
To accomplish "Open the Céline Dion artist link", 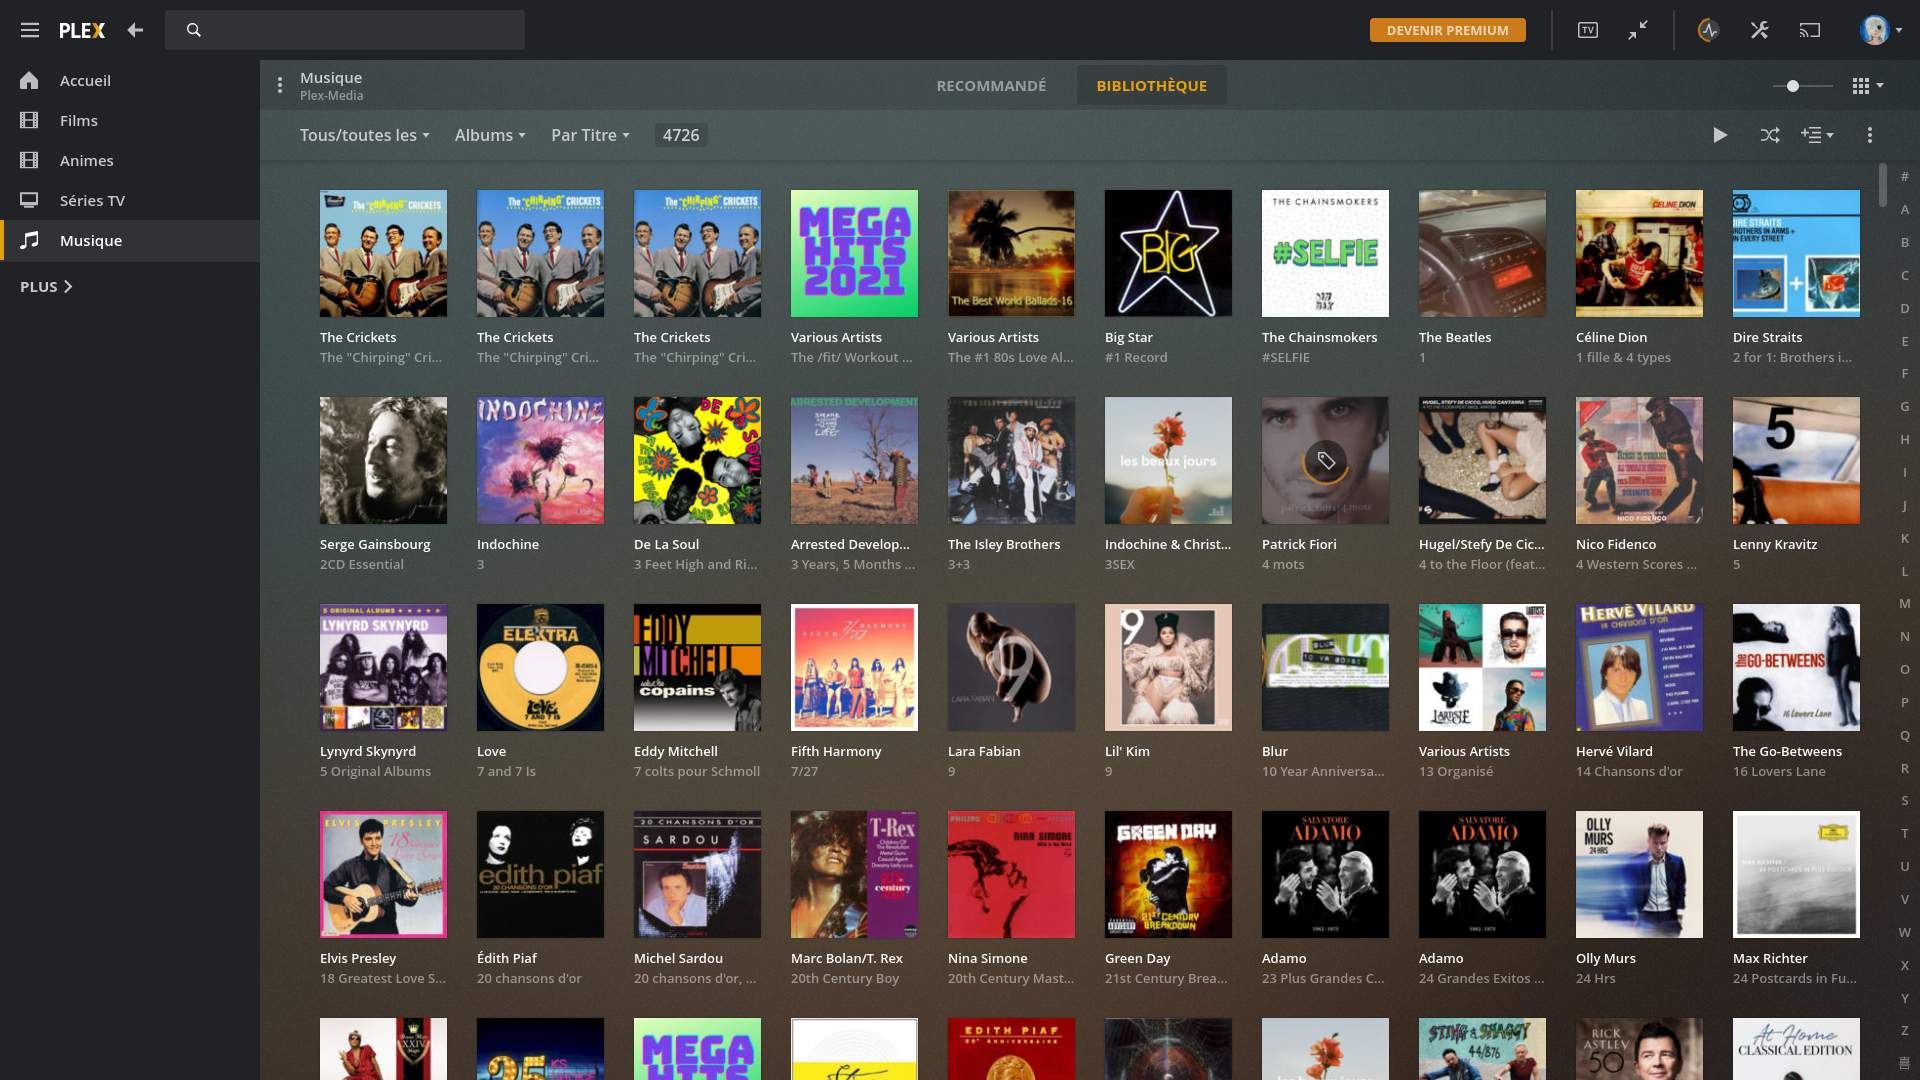I will click(1611, 337).
